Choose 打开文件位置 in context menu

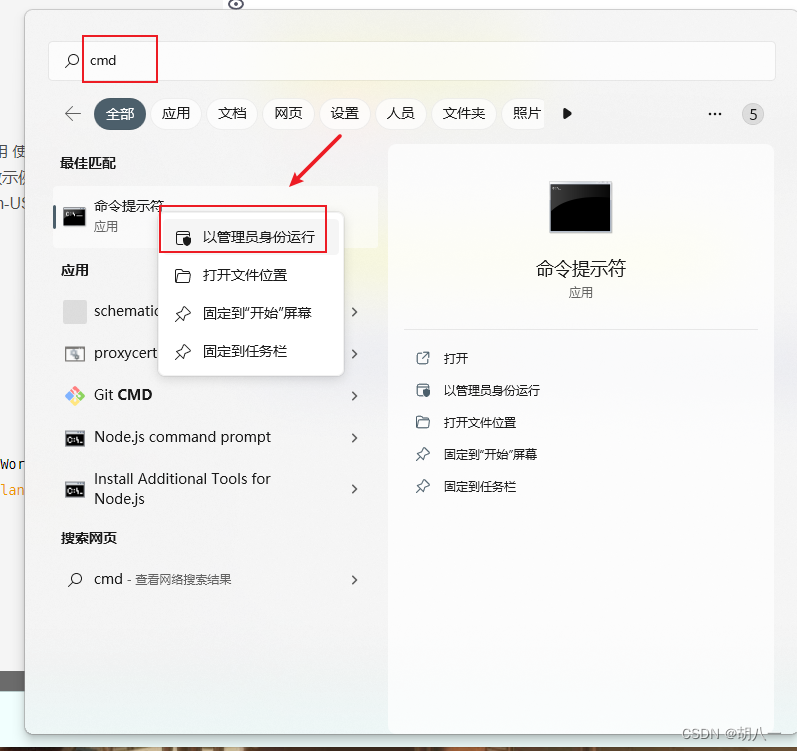coord(249,275)
